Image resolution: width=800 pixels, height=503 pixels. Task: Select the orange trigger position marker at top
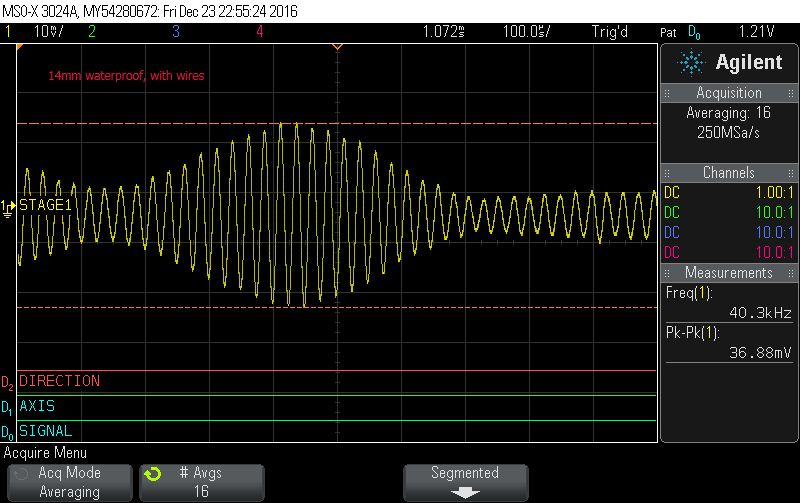[337, 47]
